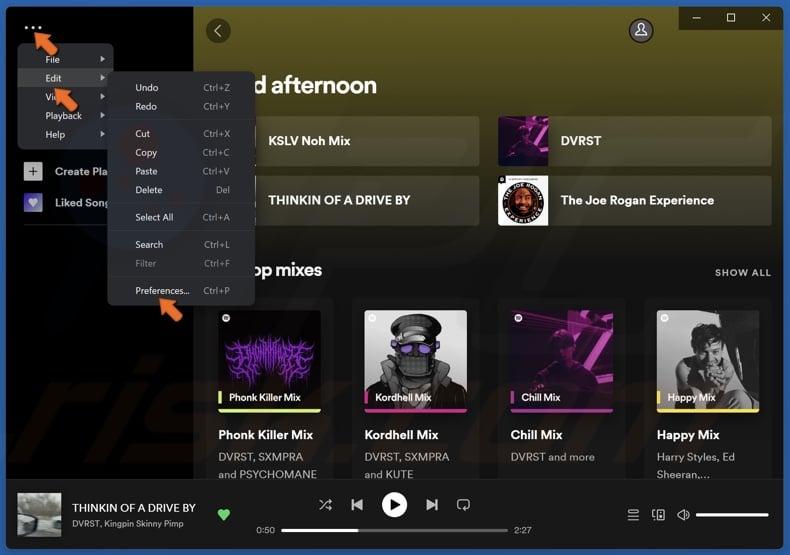The height and width of the screenshot is (555, 790).
Task: Open the DVRST tile cover art
Action: point(523,141)
